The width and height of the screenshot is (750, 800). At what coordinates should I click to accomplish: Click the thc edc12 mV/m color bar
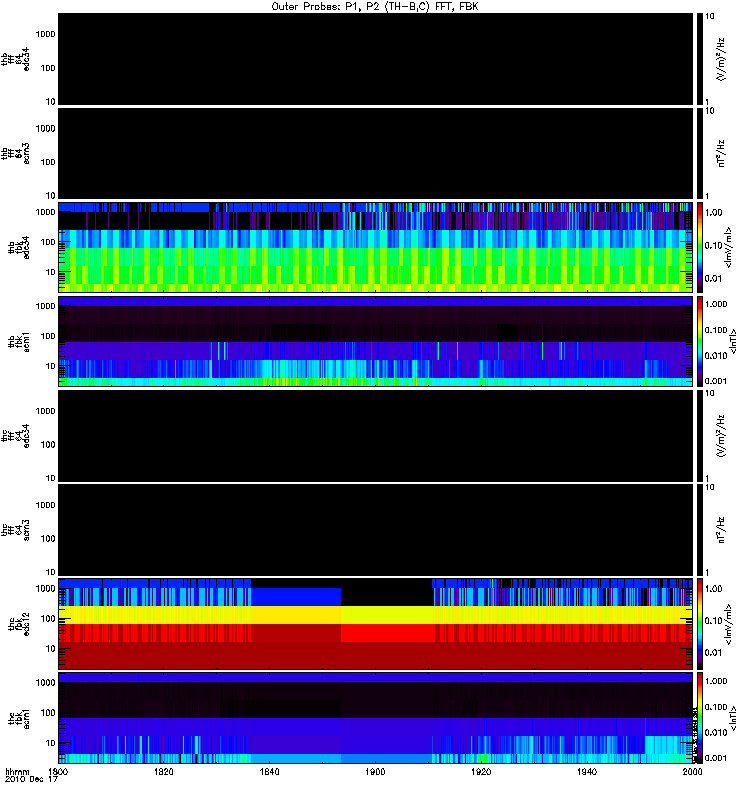click(x=700, y=623)
